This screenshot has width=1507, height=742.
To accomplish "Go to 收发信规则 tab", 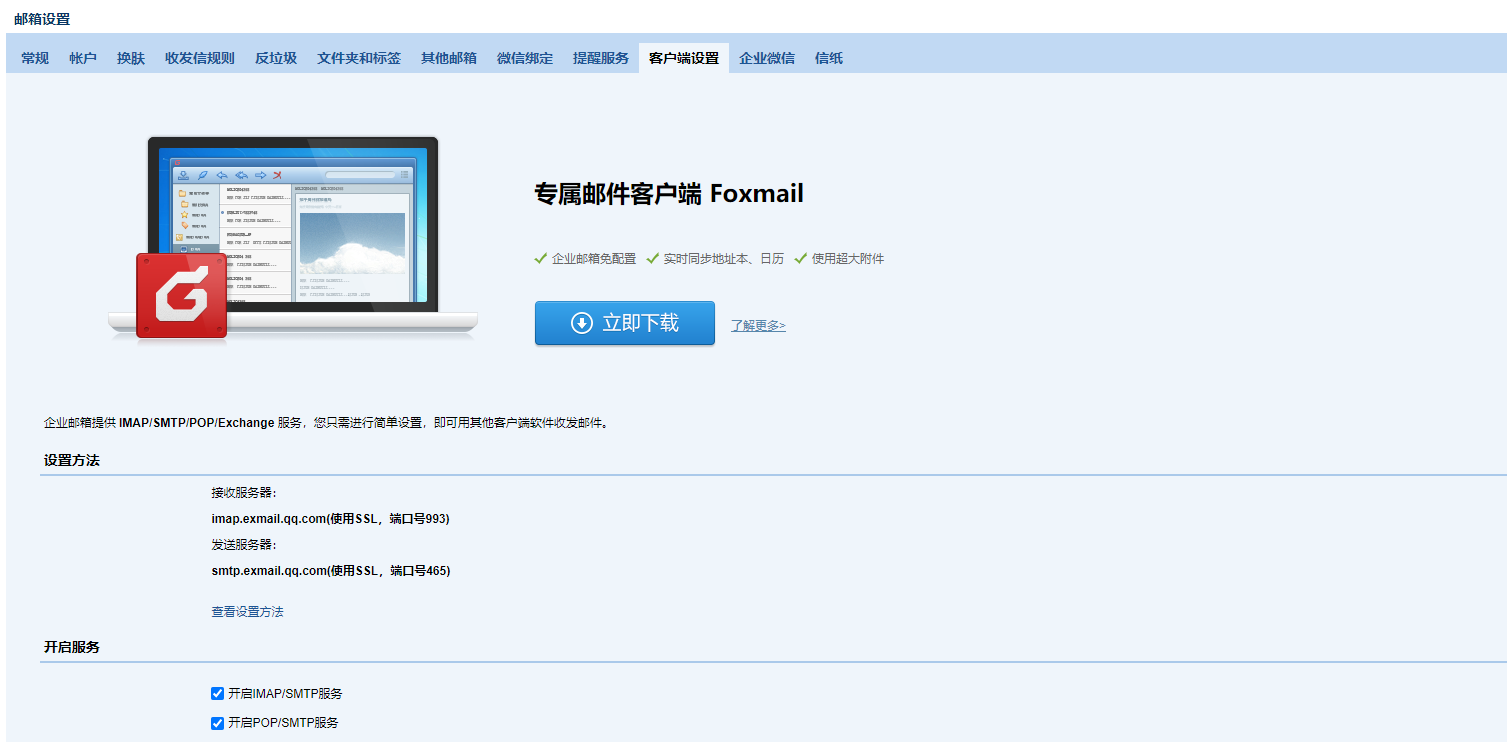I will tap(200, 58).
